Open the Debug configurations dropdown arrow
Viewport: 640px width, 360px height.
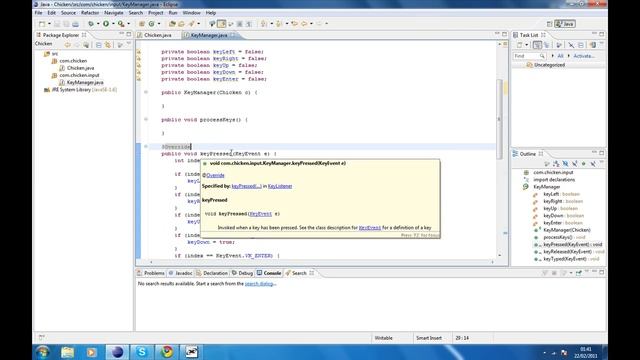[x=98, y=24]
